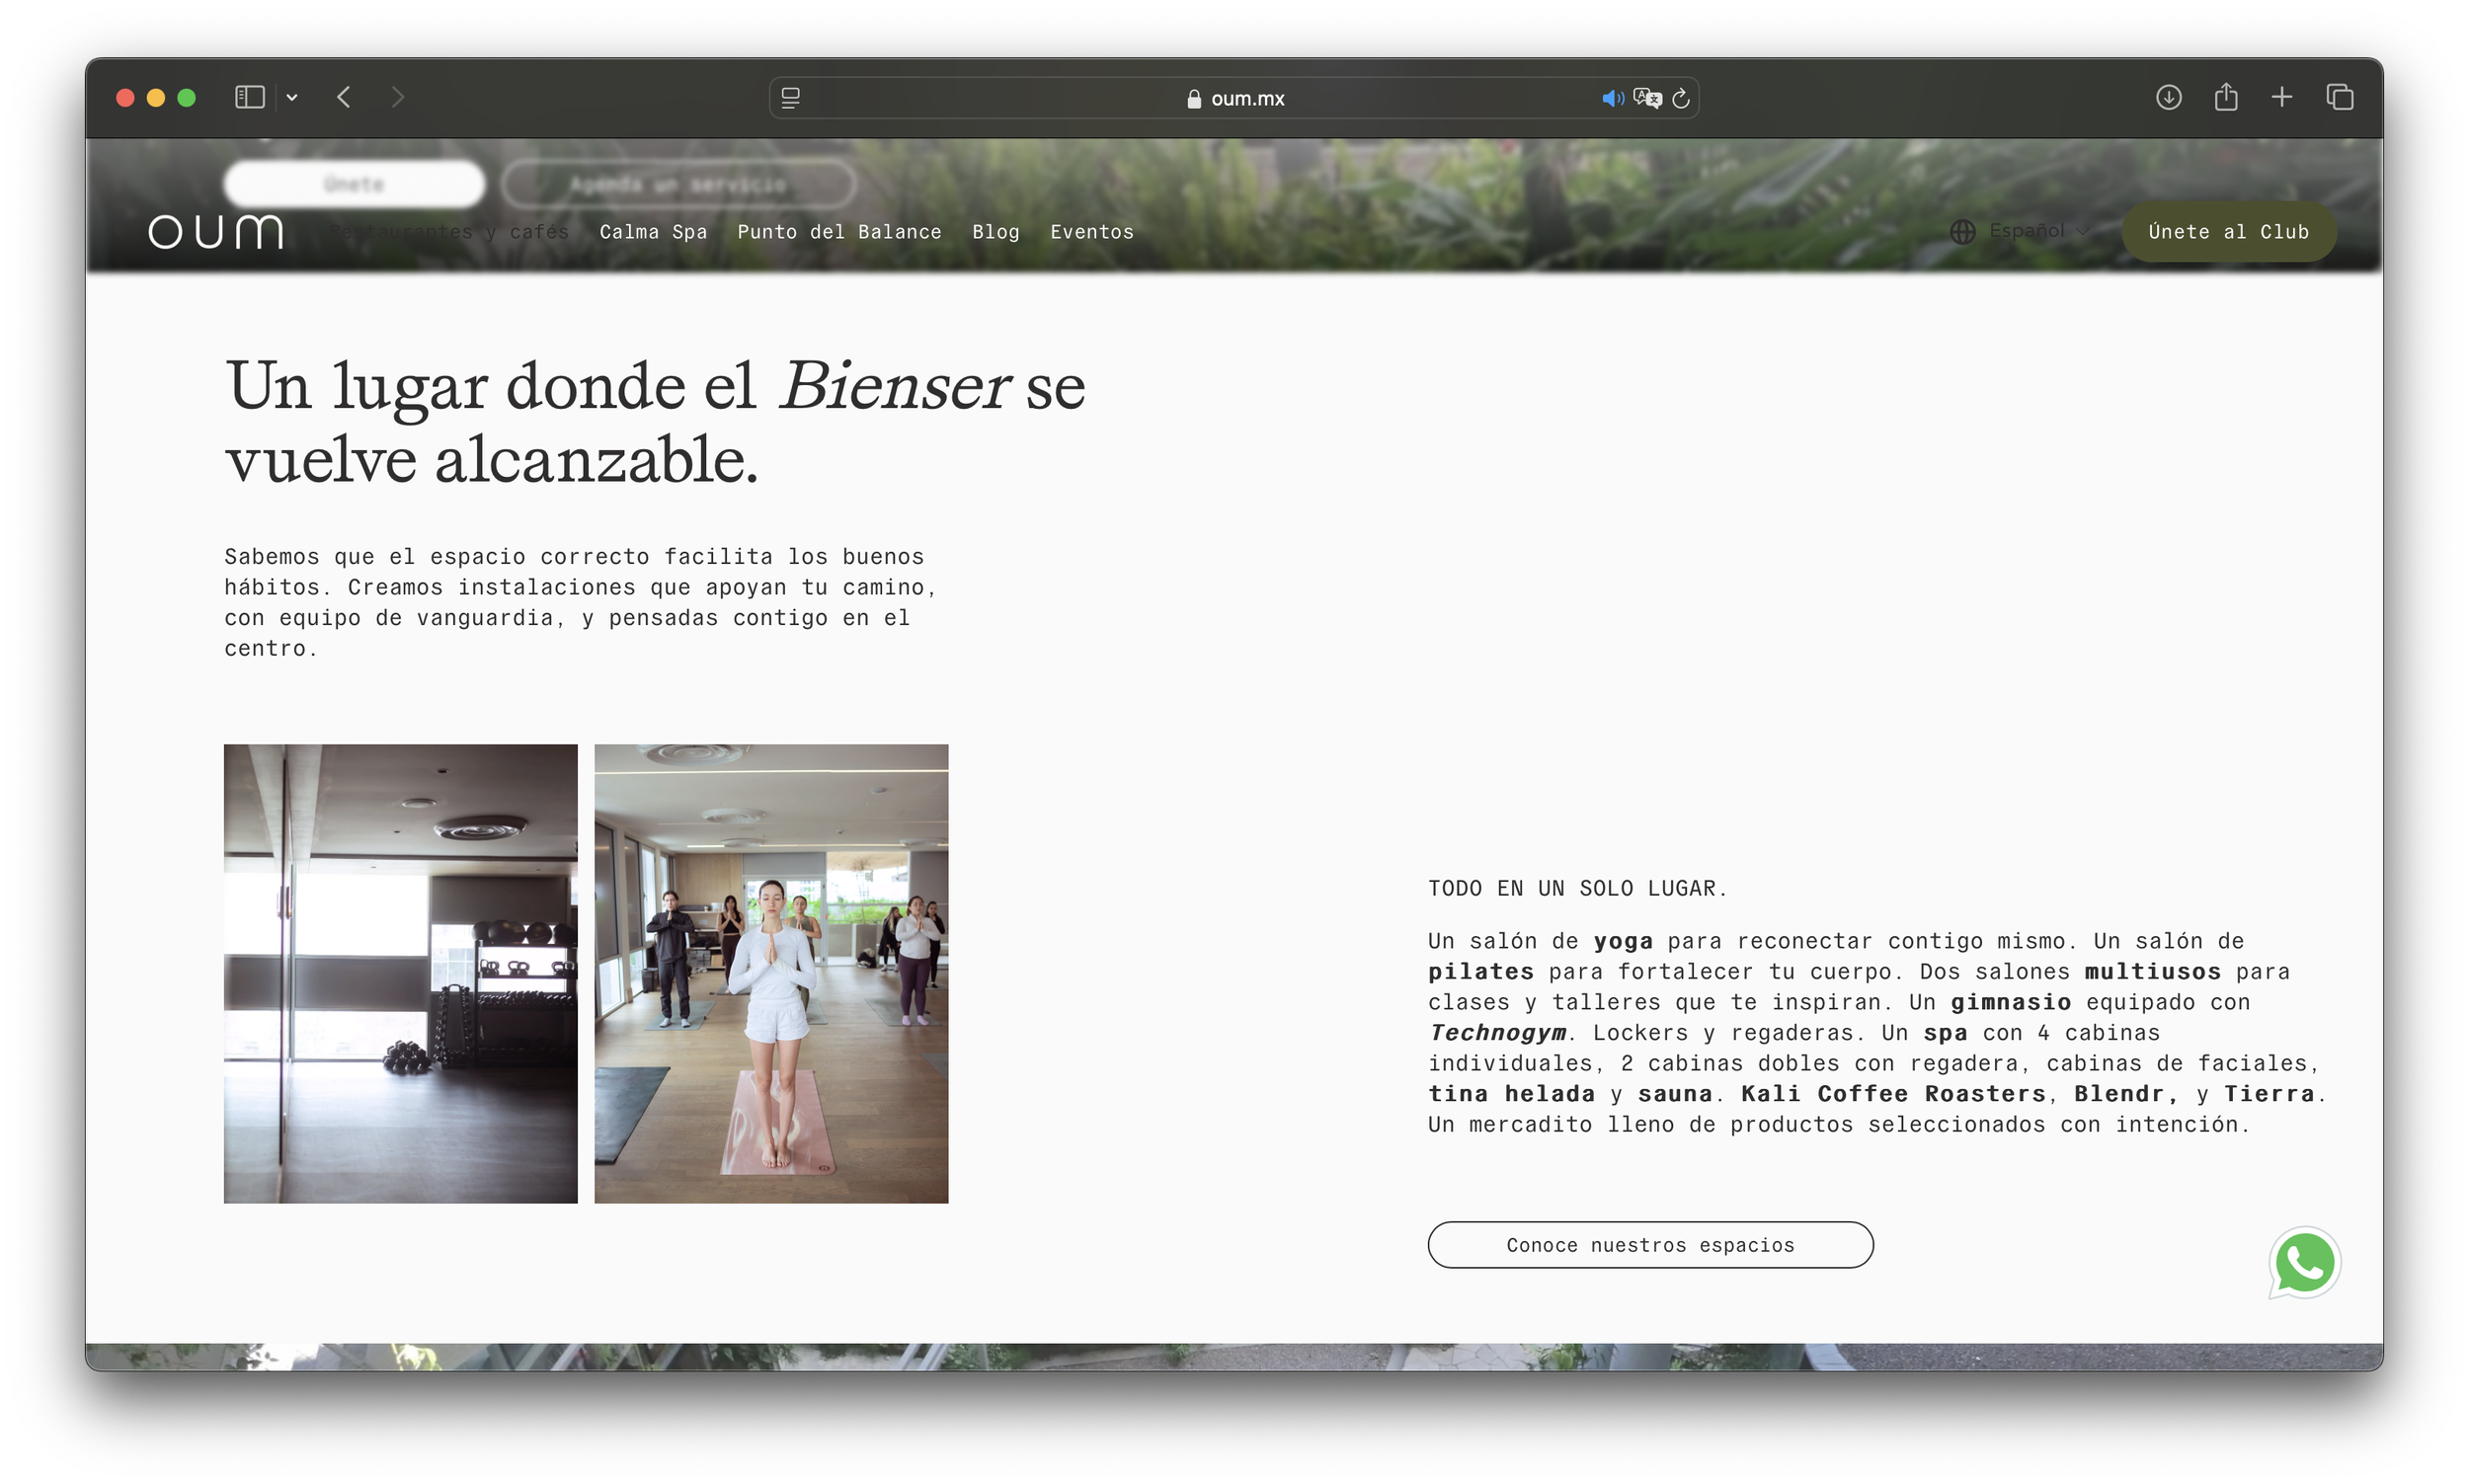Open a new tab with plus
The image size is (2469, 1484).
pyautogui.click(x=2282, y=97)
